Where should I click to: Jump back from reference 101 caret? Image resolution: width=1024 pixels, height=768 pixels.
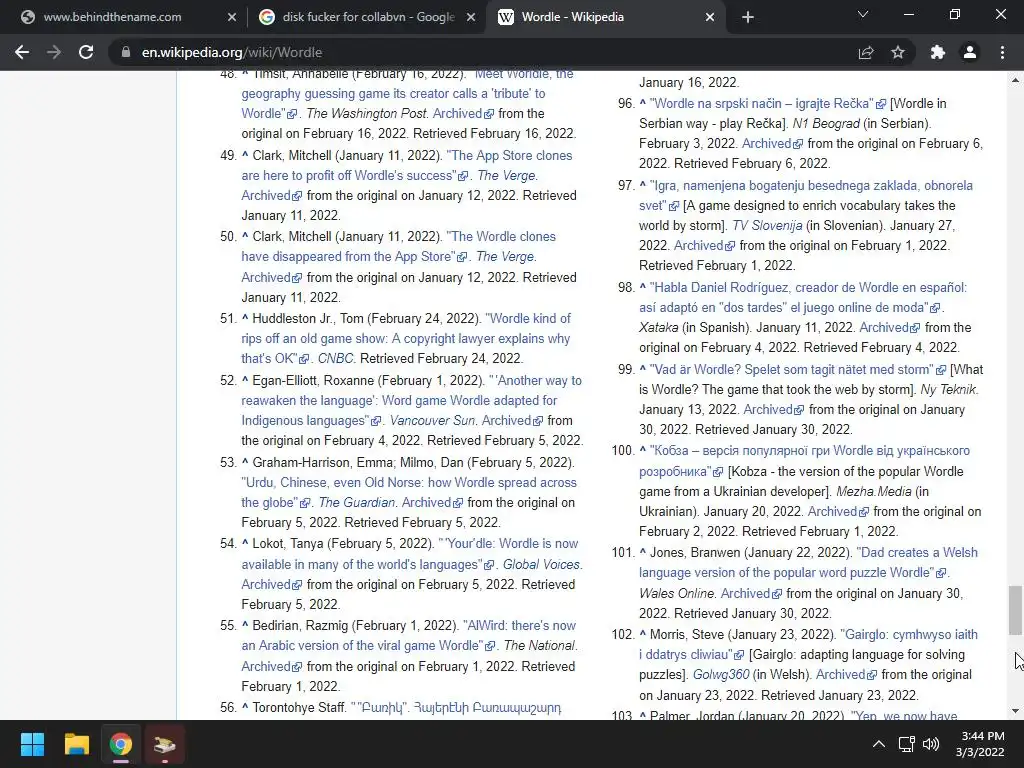point(643,552)
